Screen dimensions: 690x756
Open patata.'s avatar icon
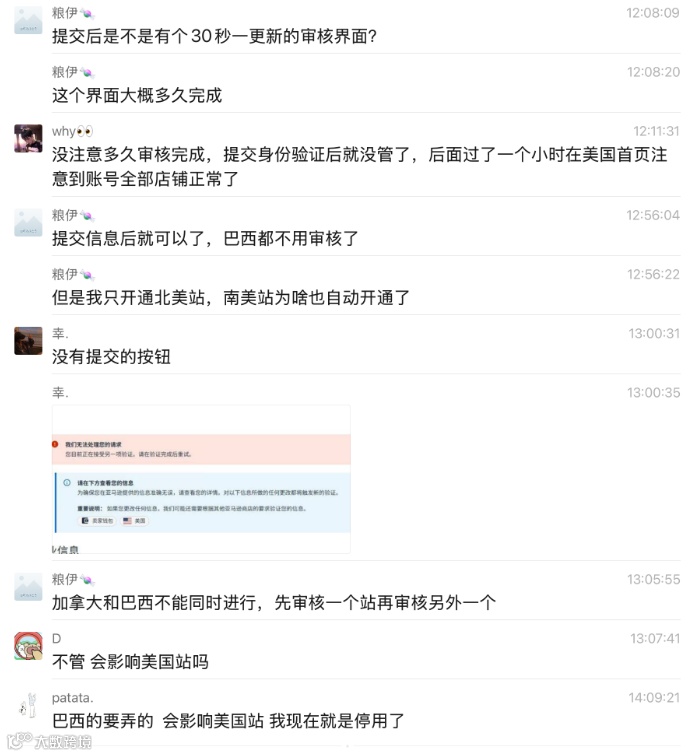pyautogui.click(x=28, y=705)
